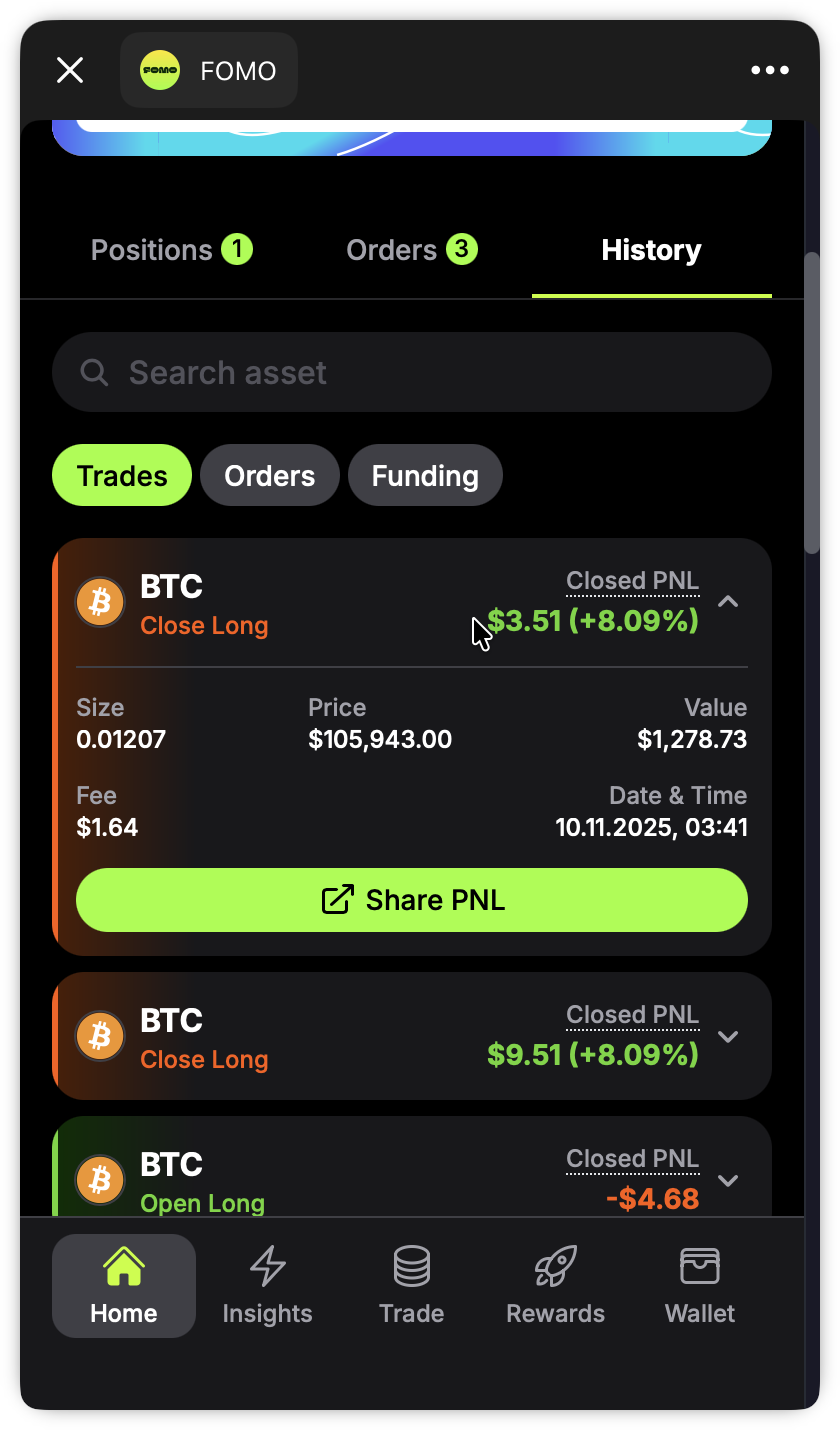Switch to the Positions tab
The height and width of the screenshot is (1430, 840).
[171, 250]
